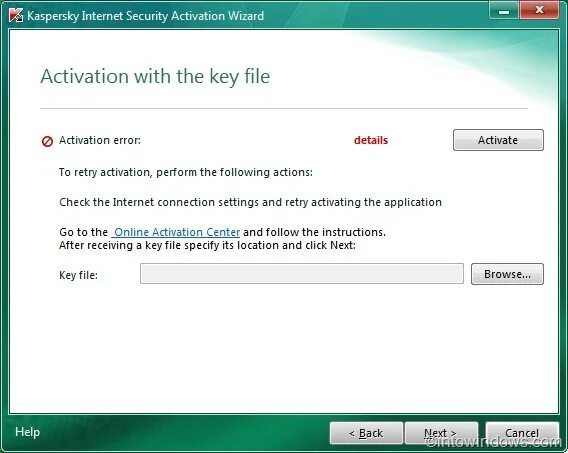Click the red activation error prohibition icon
Viewport: 568px width, 453px height.
coord(47,141)
